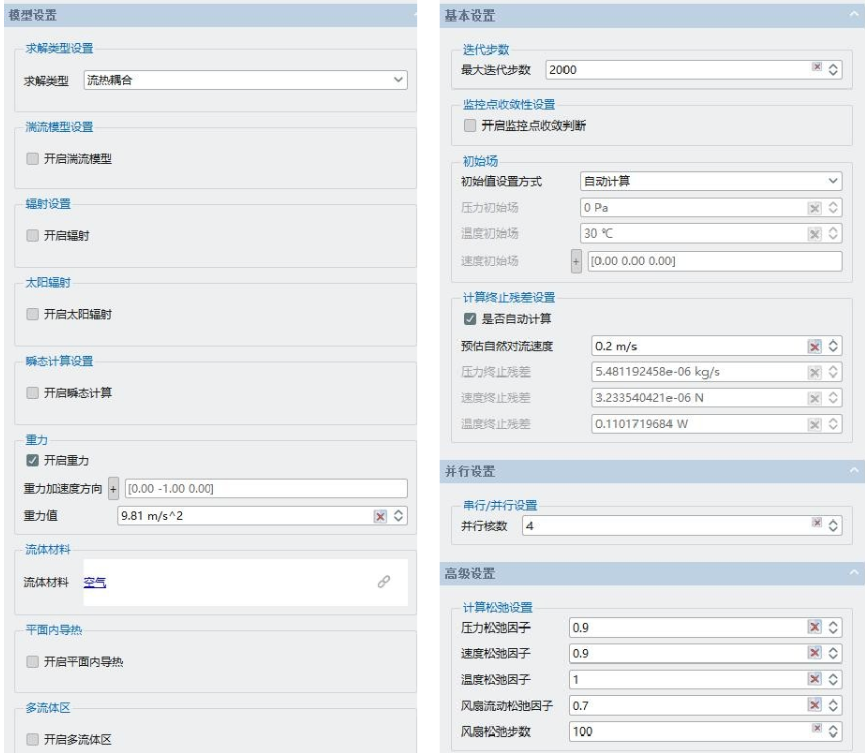Uncheck the 开启重力 checkbox
The image size is (865, 753).
[33, 461]
